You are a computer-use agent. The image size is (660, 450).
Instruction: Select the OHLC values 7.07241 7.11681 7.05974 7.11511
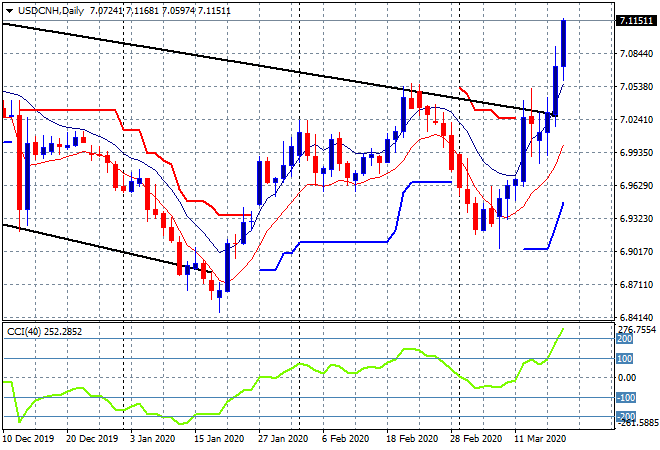pos(160,11)
